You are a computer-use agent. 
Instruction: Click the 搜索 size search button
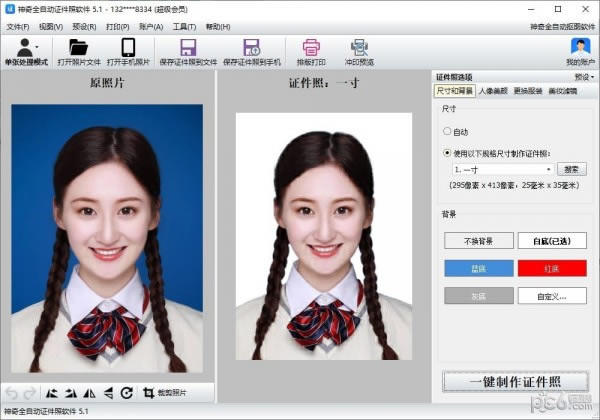pos(573,169)
